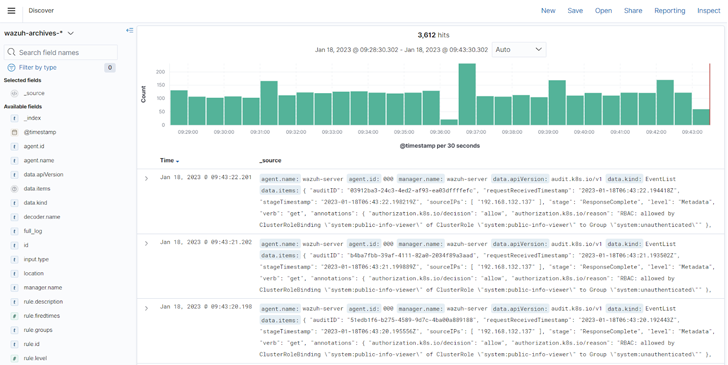Expand the 09:43:20.198 log entry

coord(146,308)
